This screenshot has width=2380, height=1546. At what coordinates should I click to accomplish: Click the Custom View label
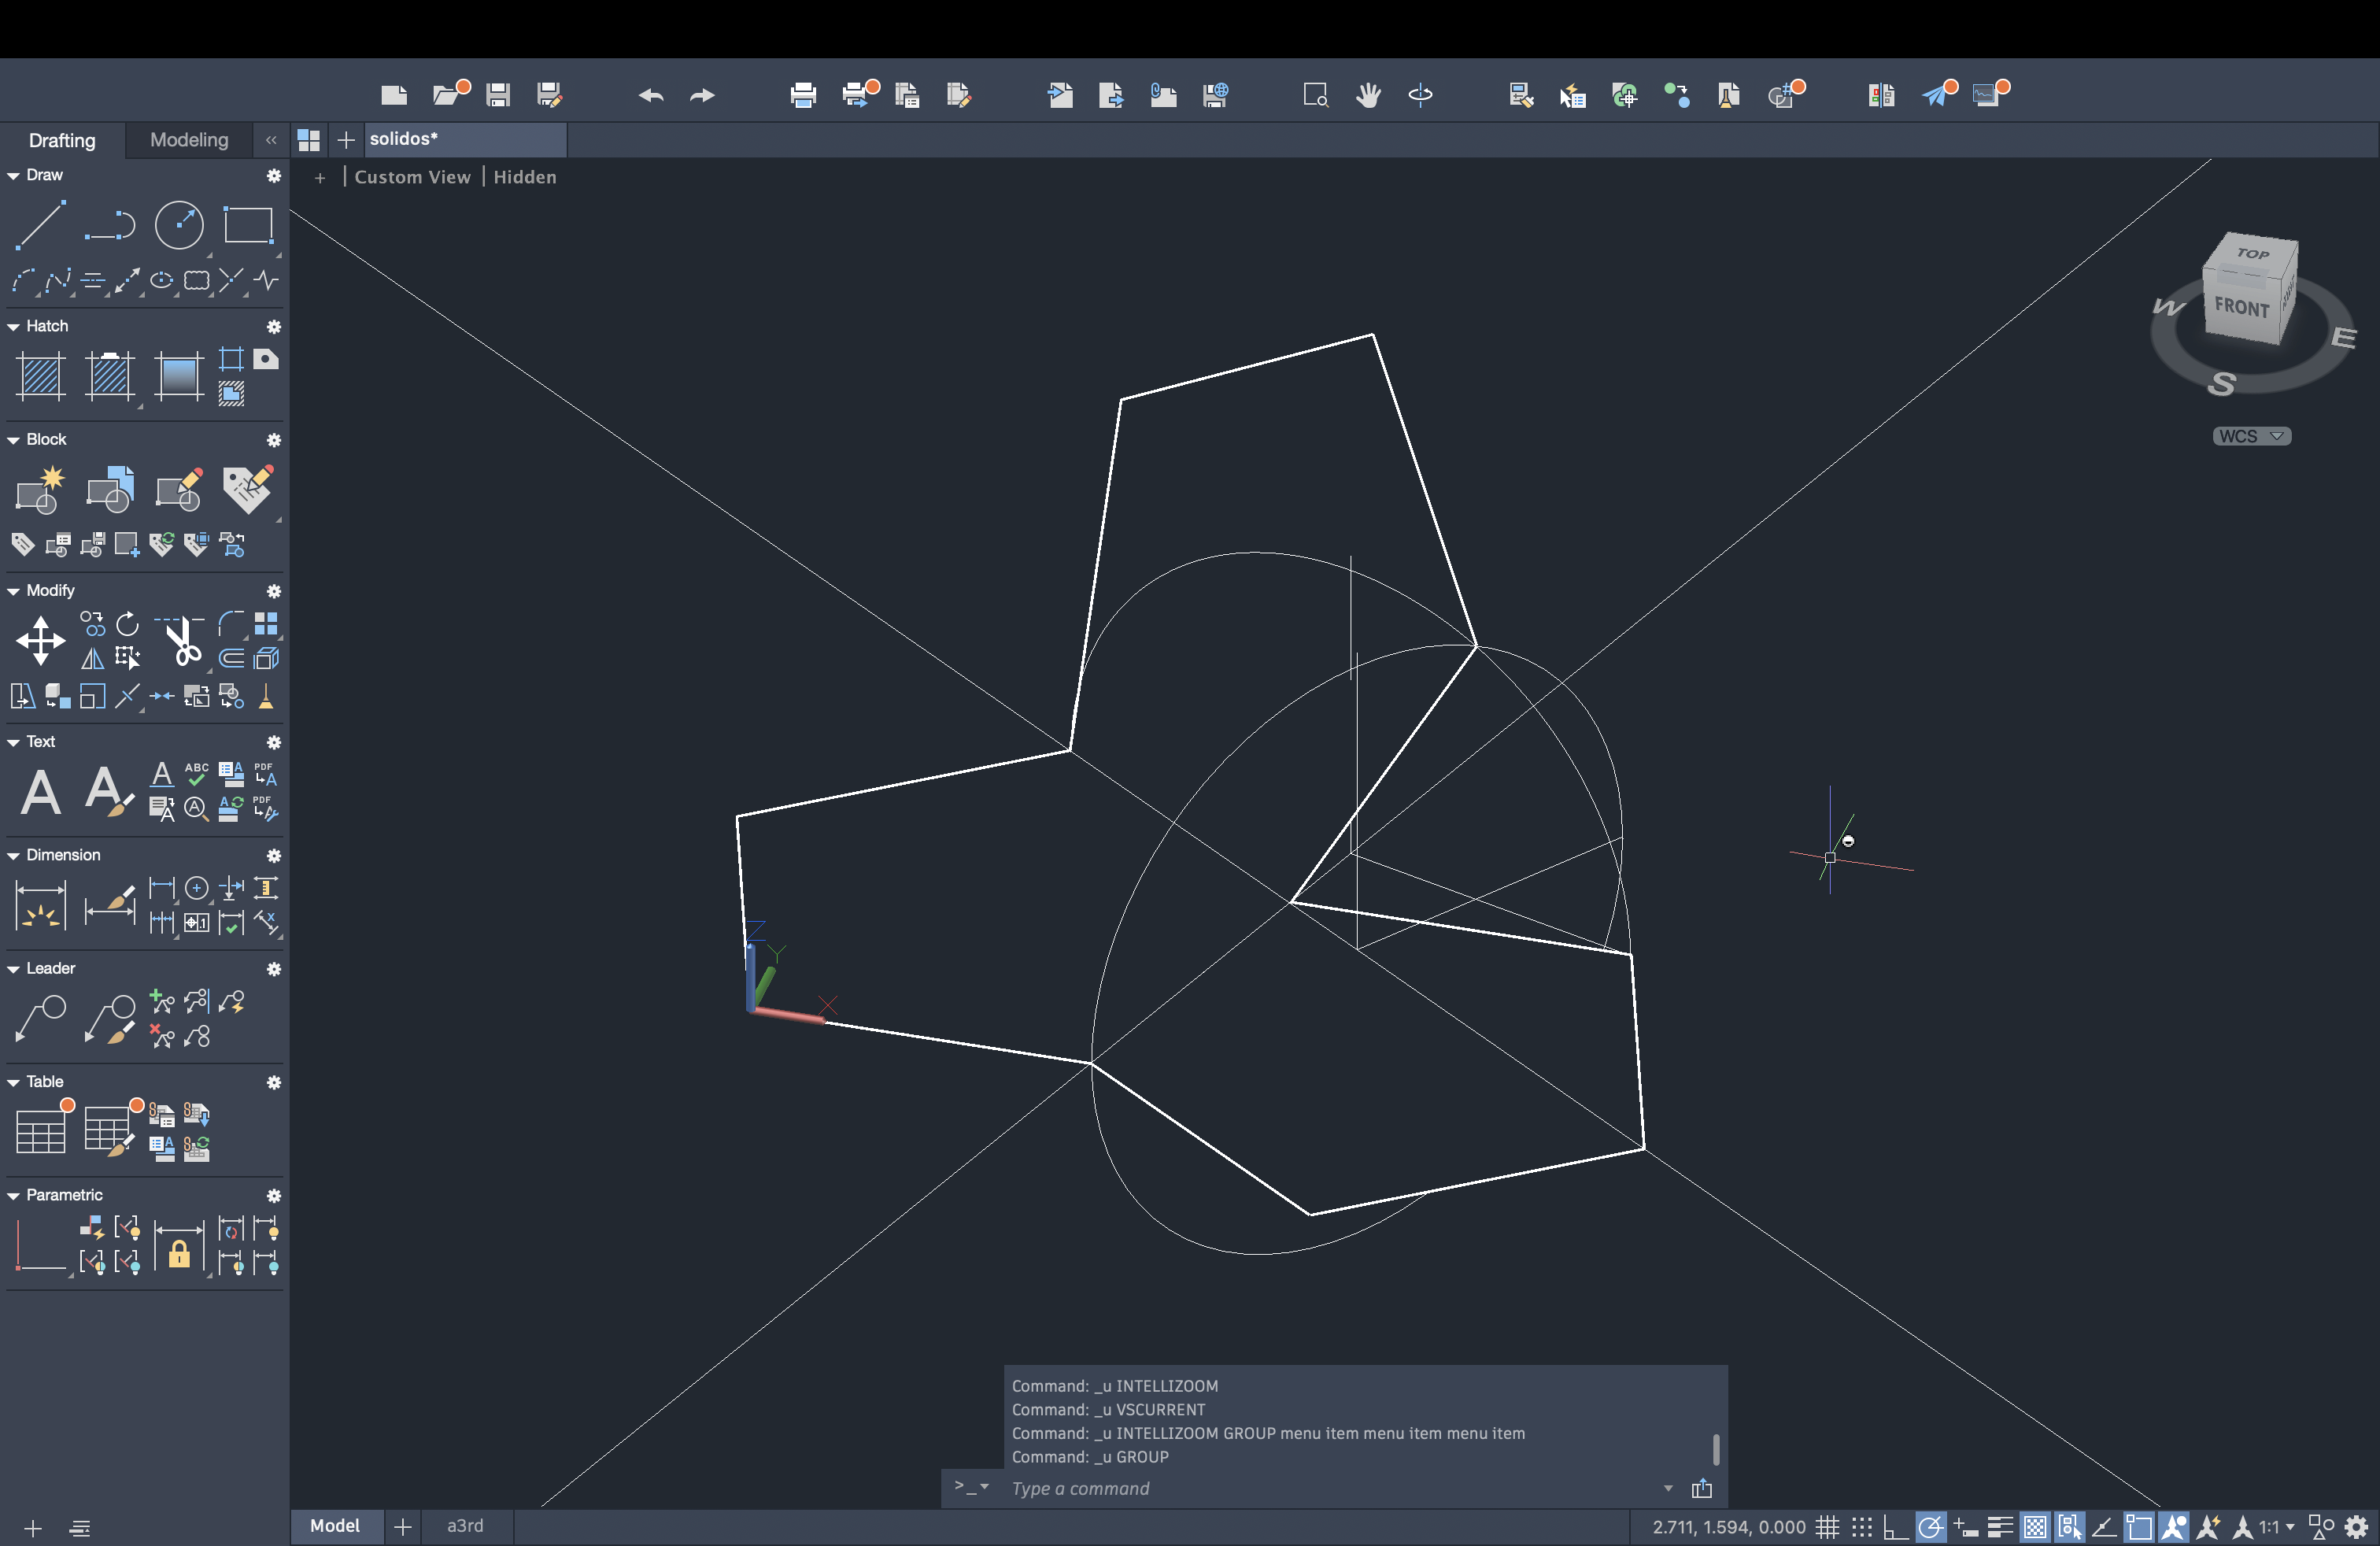point(412,177)
